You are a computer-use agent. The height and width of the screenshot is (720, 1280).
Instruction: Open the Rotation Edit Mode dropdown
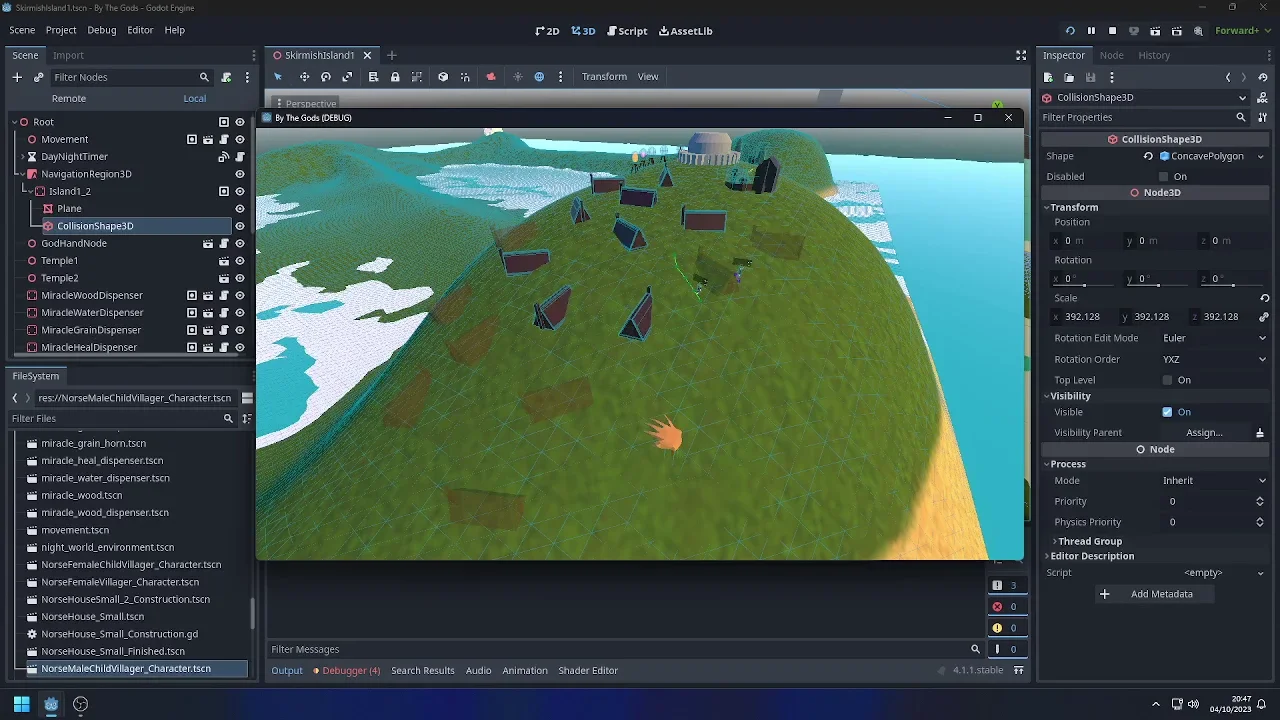tap(1213, 338)
